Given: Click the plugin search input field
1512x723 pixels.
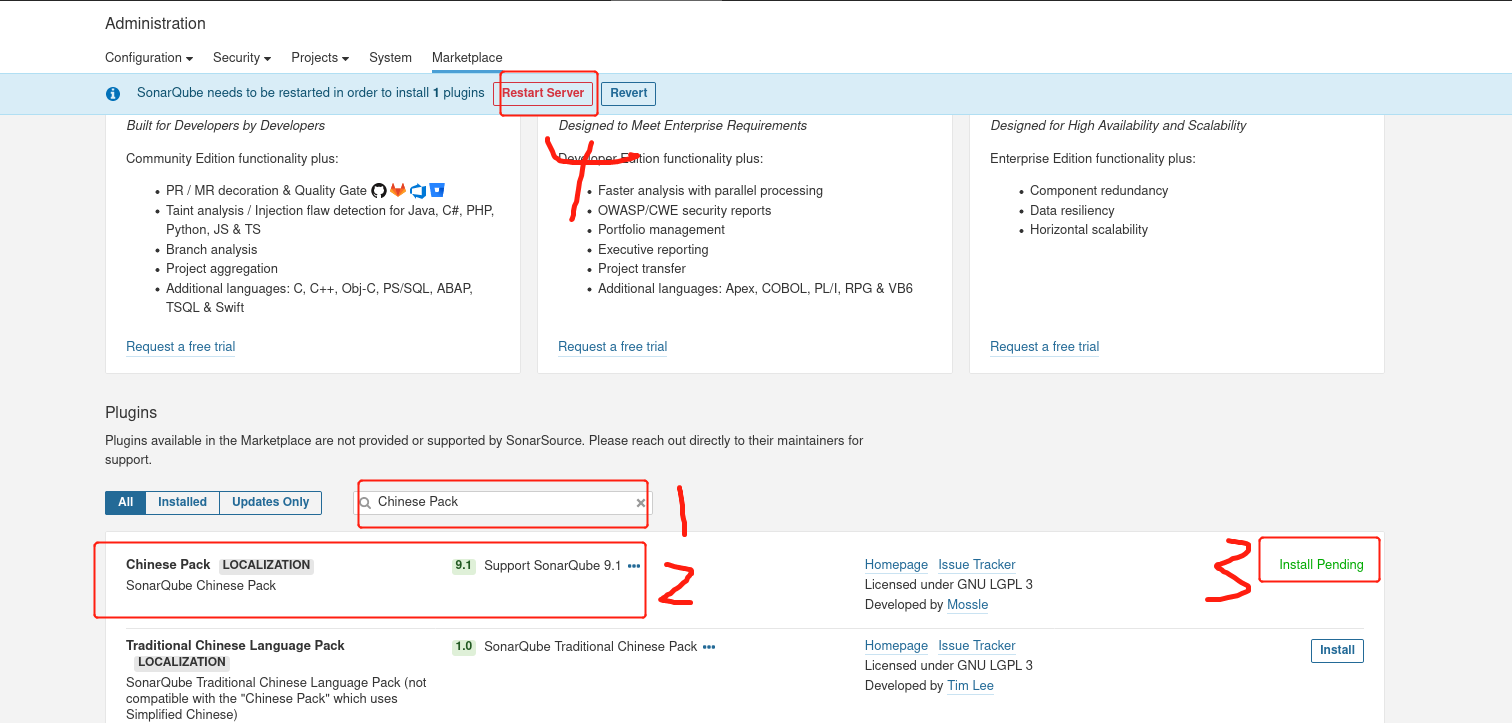Looking at the screenshot, I should (505, 502).
